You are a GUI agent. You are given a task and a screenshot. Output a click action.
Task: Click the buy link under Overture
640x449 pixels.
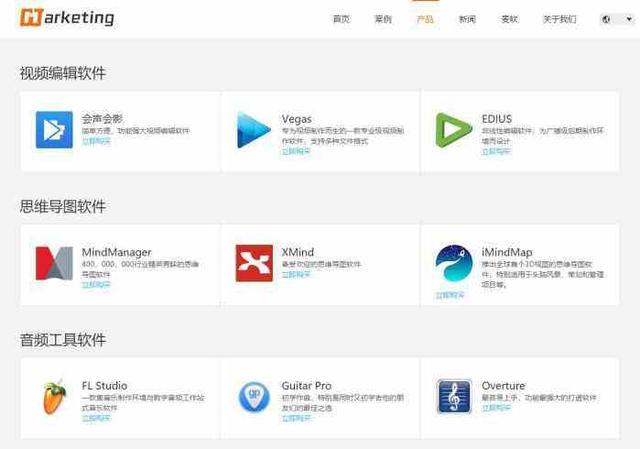496,408
